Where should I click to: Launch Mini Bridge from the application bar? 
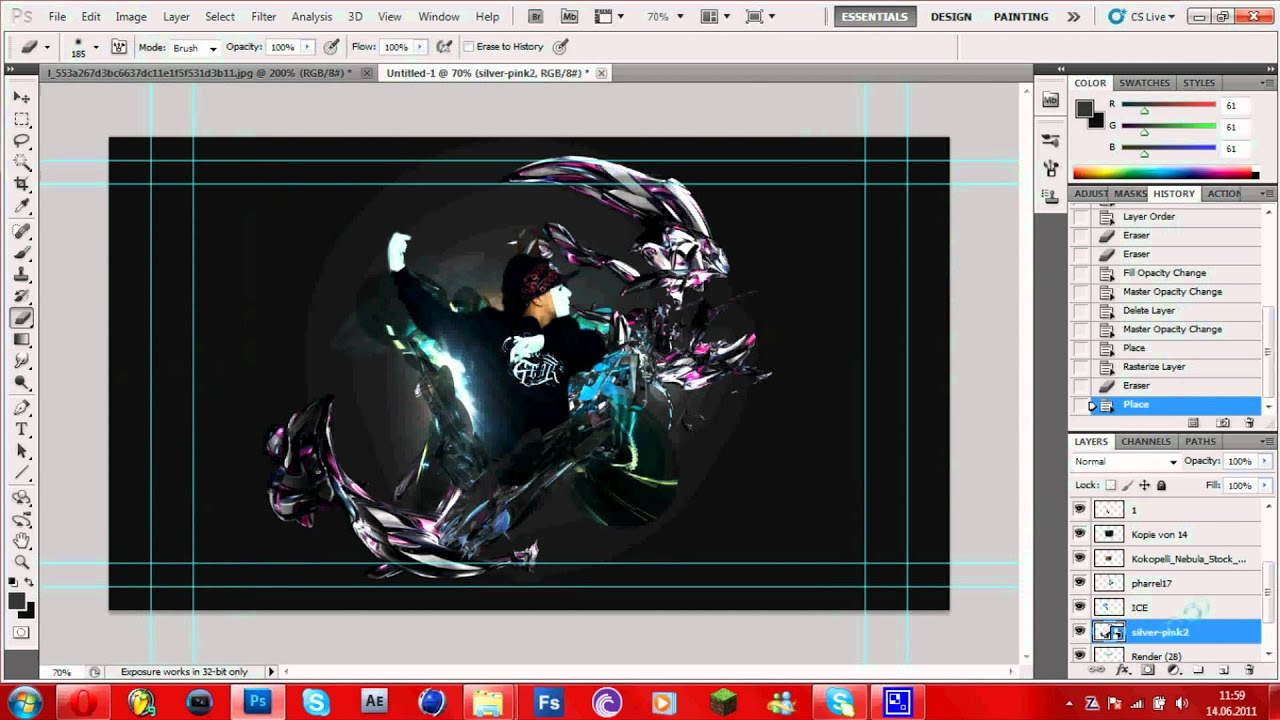click(x=570, y=17)
